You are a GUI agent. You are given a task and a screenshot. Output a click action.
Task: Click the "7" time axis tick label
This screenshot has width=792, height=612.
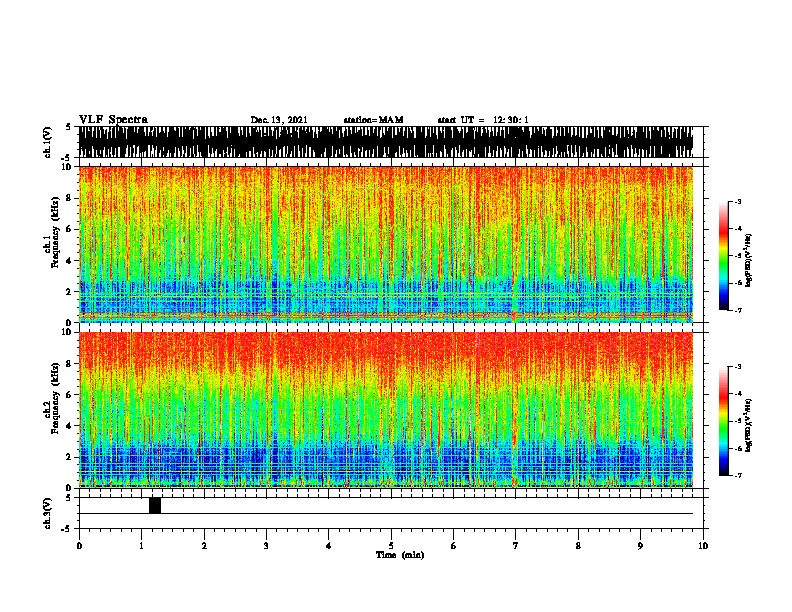[516, 546]
